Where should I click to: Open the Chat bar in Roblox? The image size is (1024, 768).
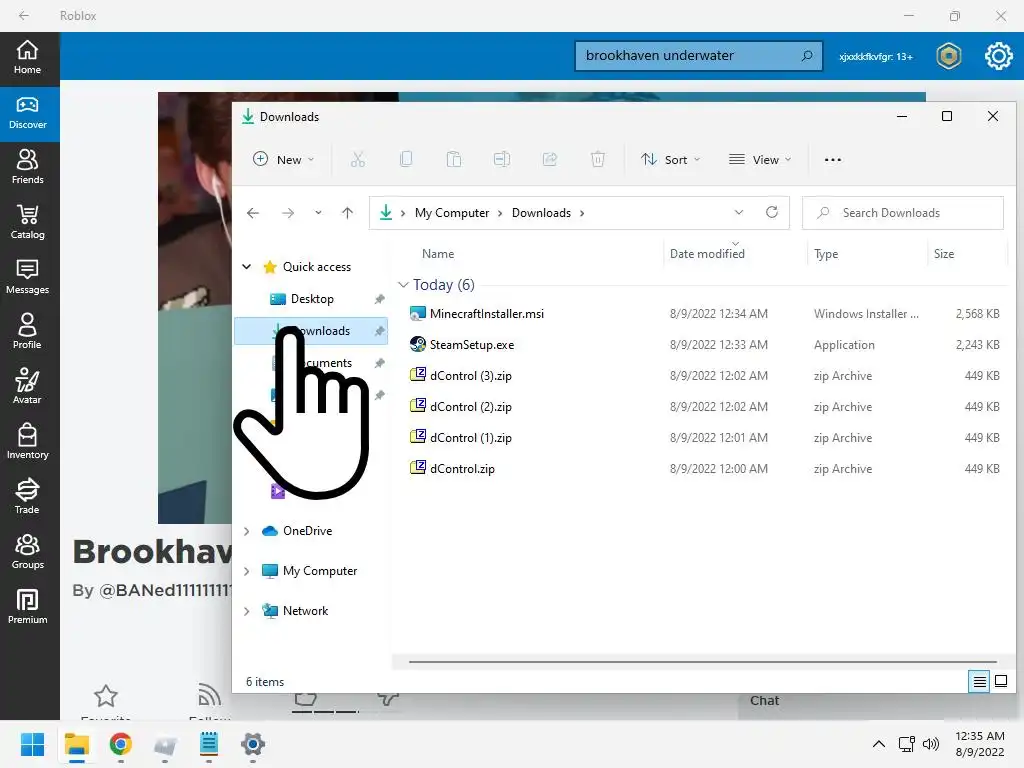(x=765, y=701)
